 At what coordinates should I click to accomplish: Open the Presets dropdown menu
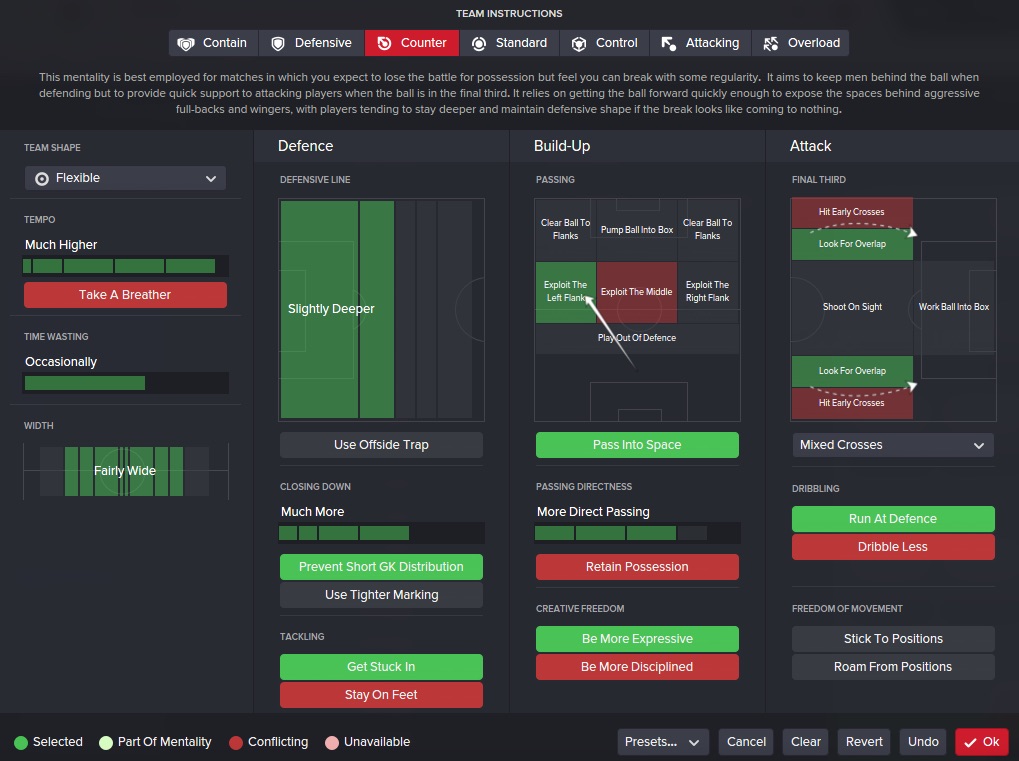[663, 742]
